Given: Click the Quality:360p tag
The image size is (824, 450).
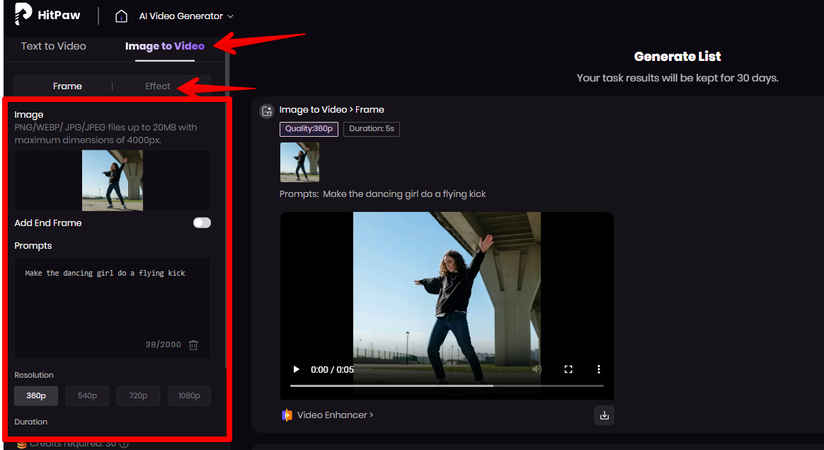Looking at the screenshot, I should [x=309, y=129].
